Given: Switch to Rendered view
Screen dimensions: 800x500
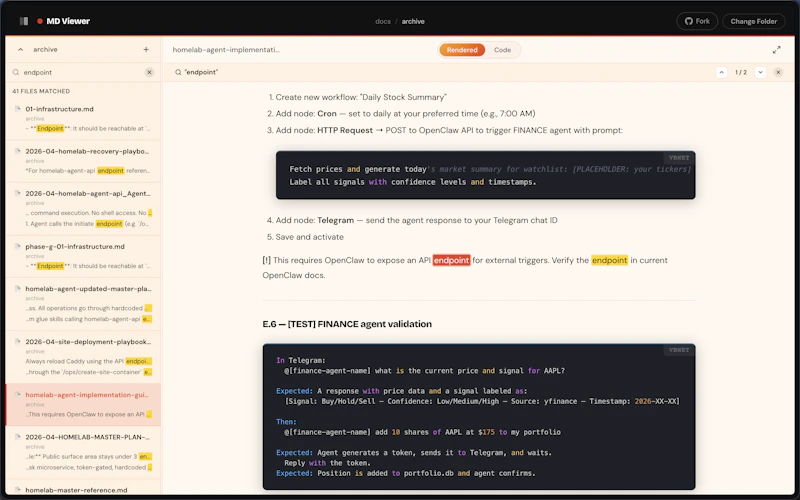Looking at the screenshot, I should (462, 50).
